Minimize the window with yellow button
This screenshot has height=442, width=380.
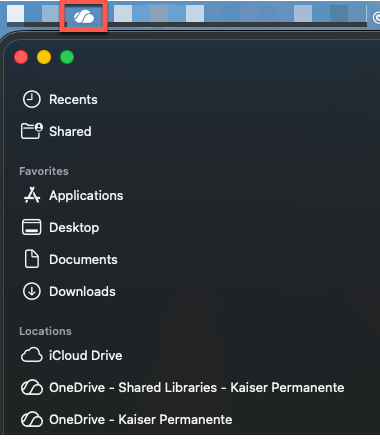point(44,57)
